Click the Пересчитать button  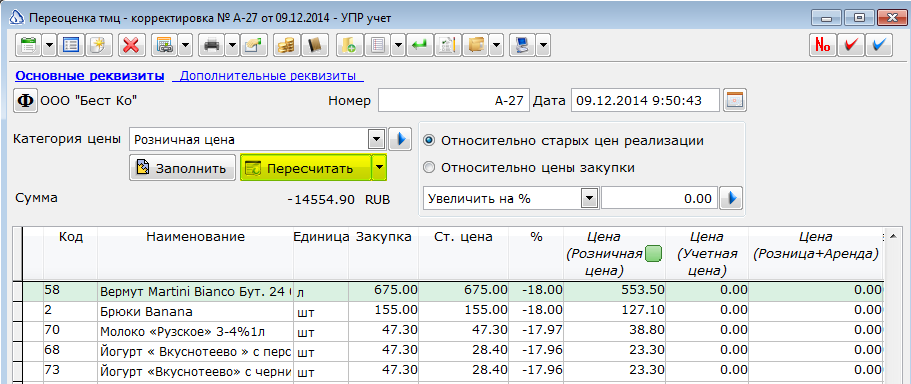306,168
